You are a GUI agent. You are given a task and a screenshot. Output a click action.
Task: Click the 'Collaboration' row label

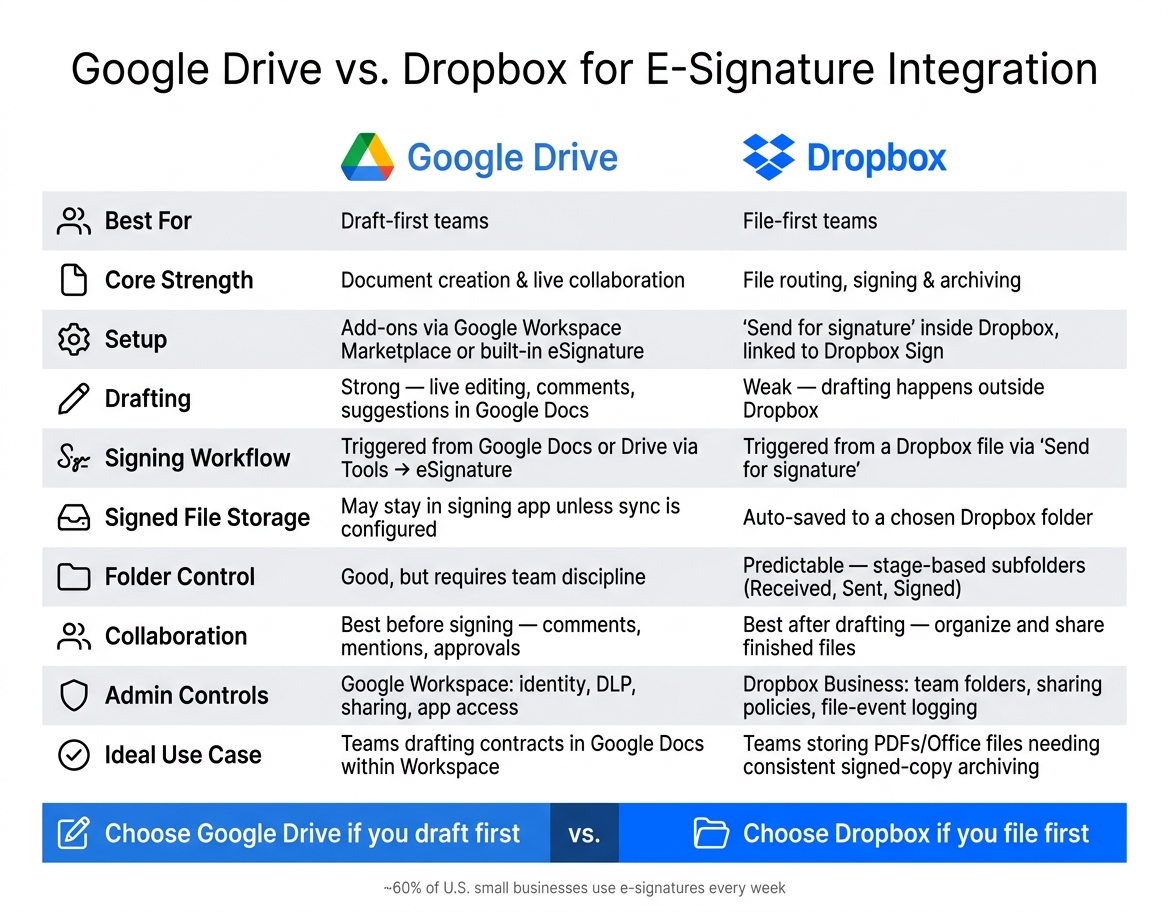[x=176, y=636]
